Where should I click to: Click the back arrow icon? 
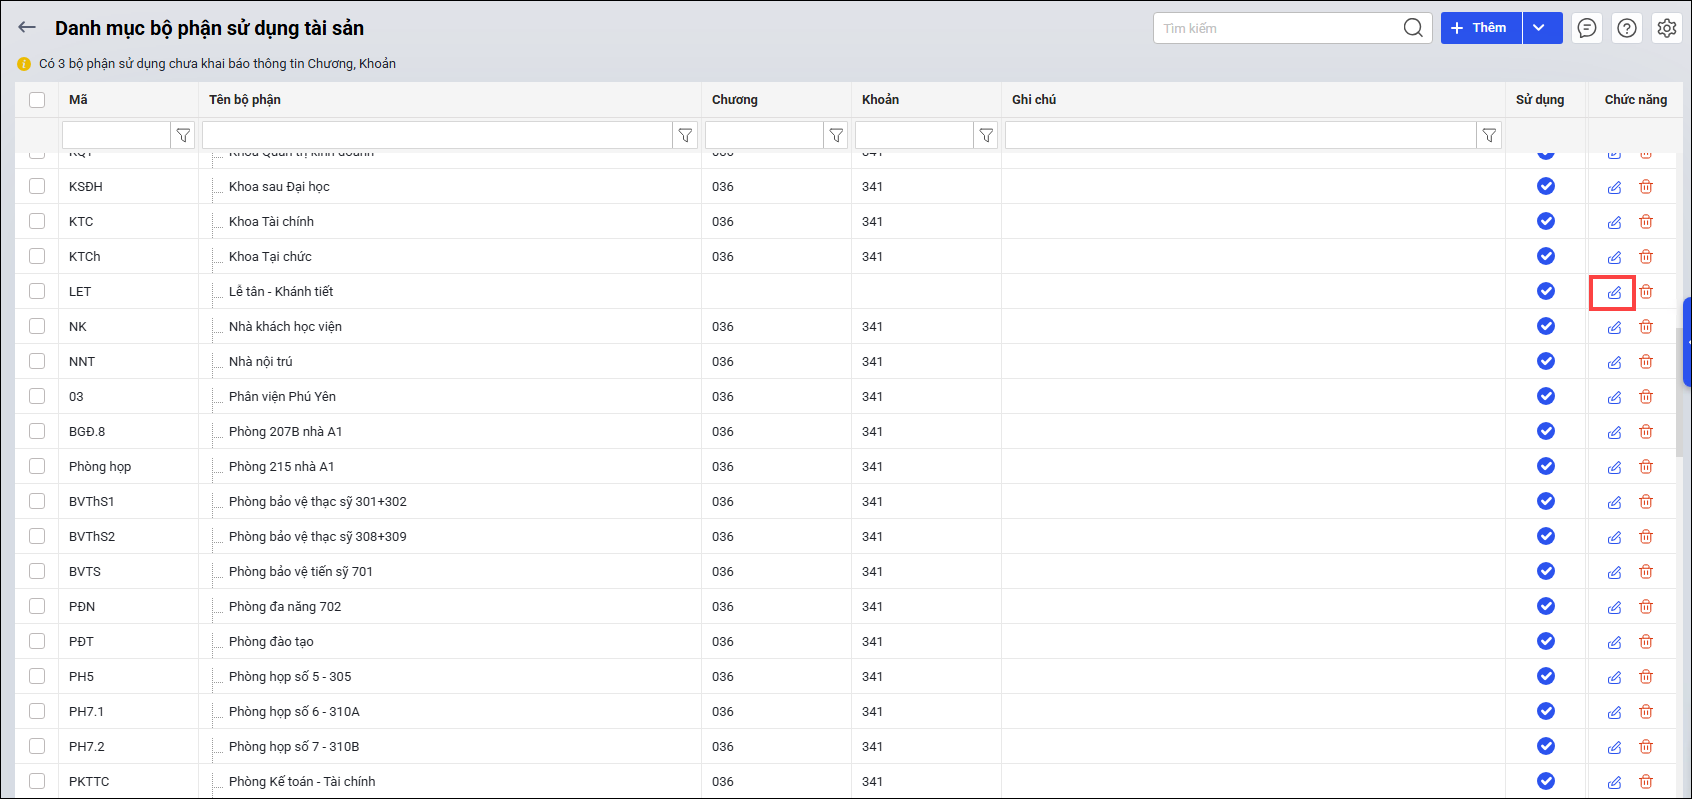[x=27, y=28]
